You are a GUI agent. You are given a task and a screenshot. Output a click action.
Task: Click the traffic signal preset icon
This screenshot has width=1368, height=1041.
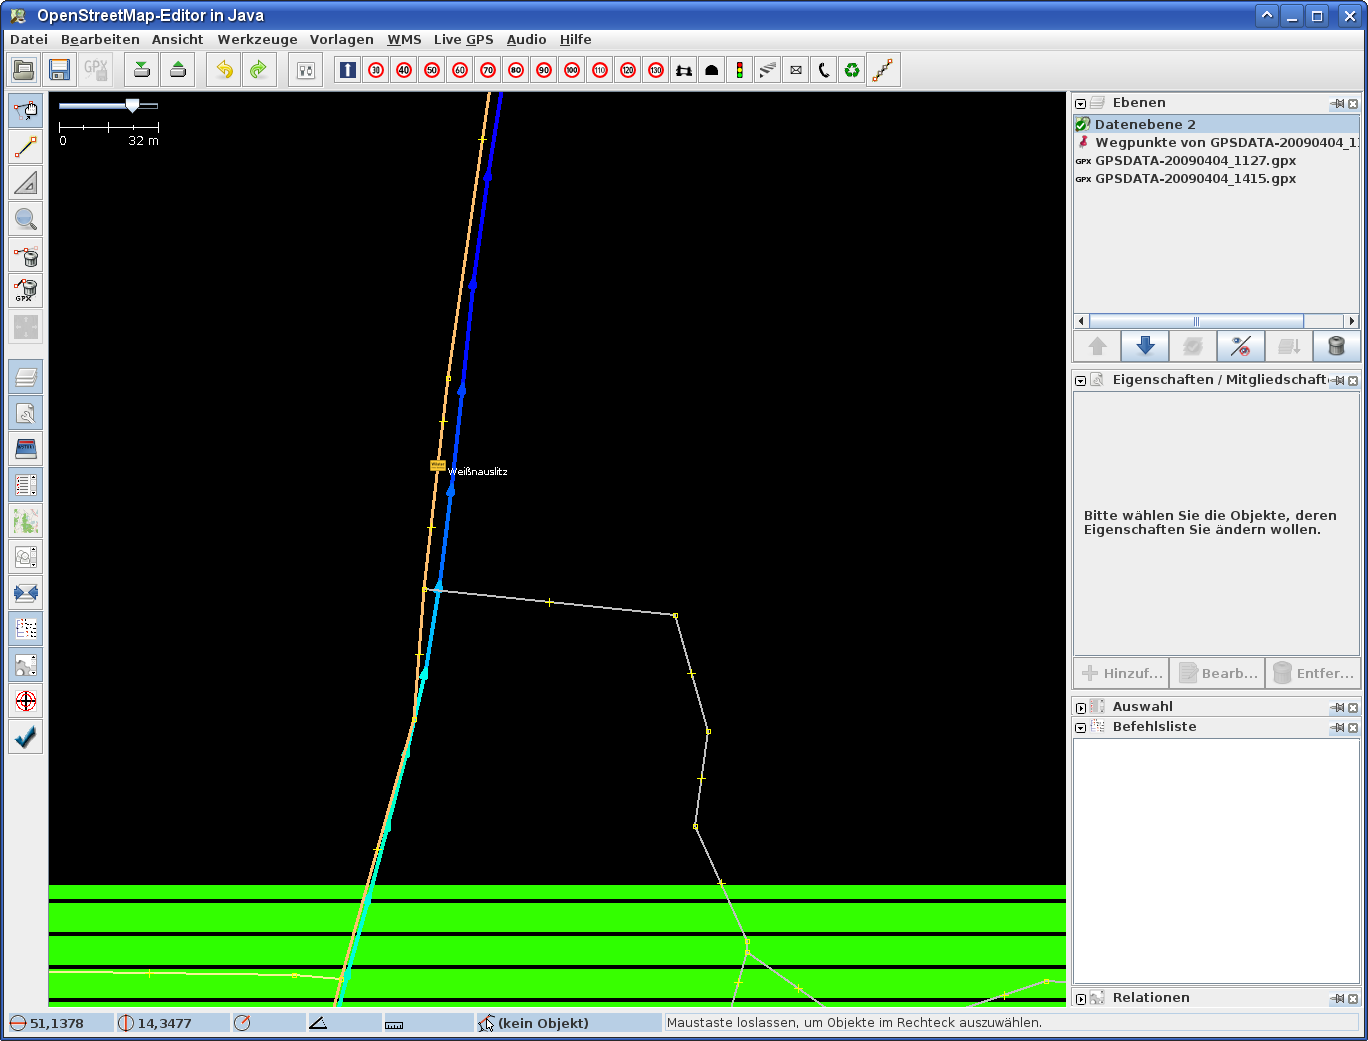tap(739, 70)
